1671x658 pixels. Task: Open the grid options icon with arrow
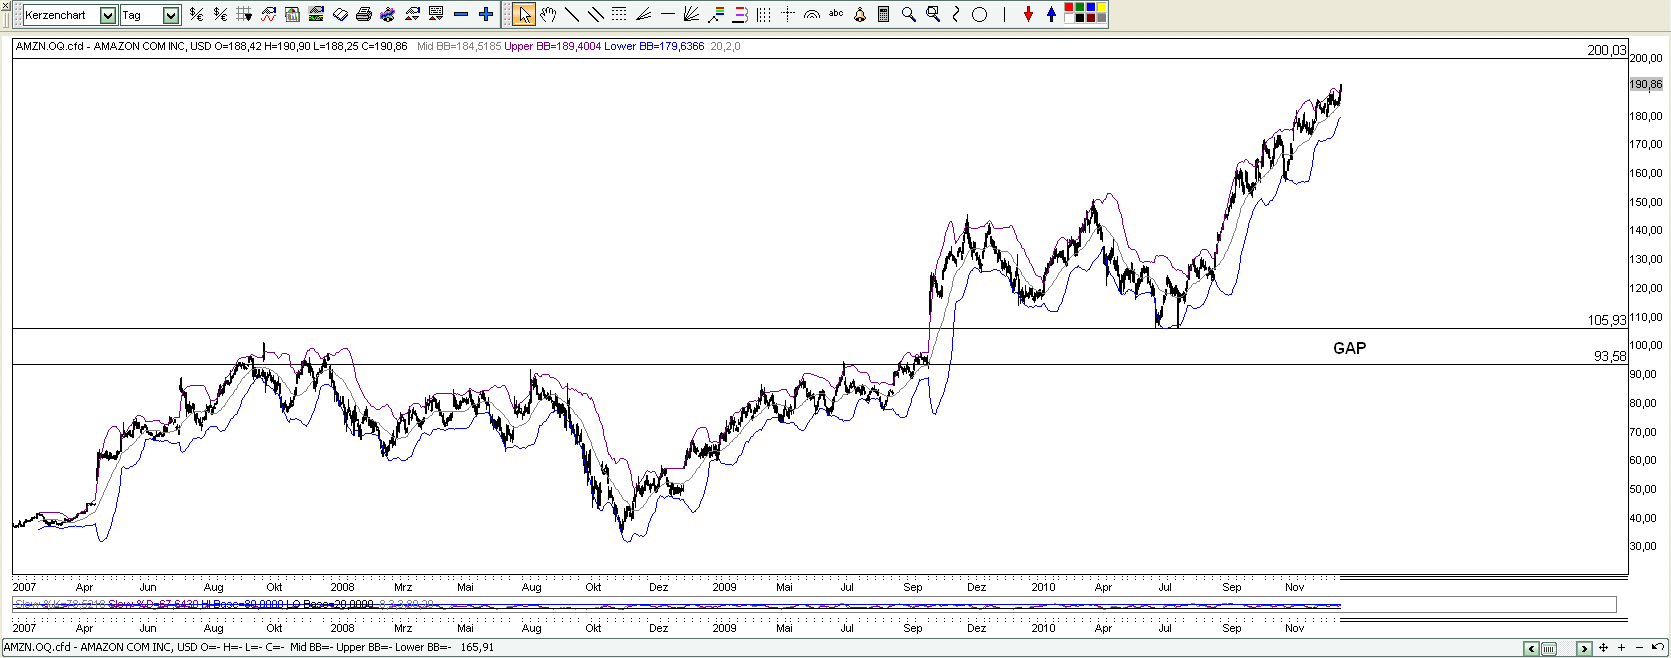(x=244, y=14)
